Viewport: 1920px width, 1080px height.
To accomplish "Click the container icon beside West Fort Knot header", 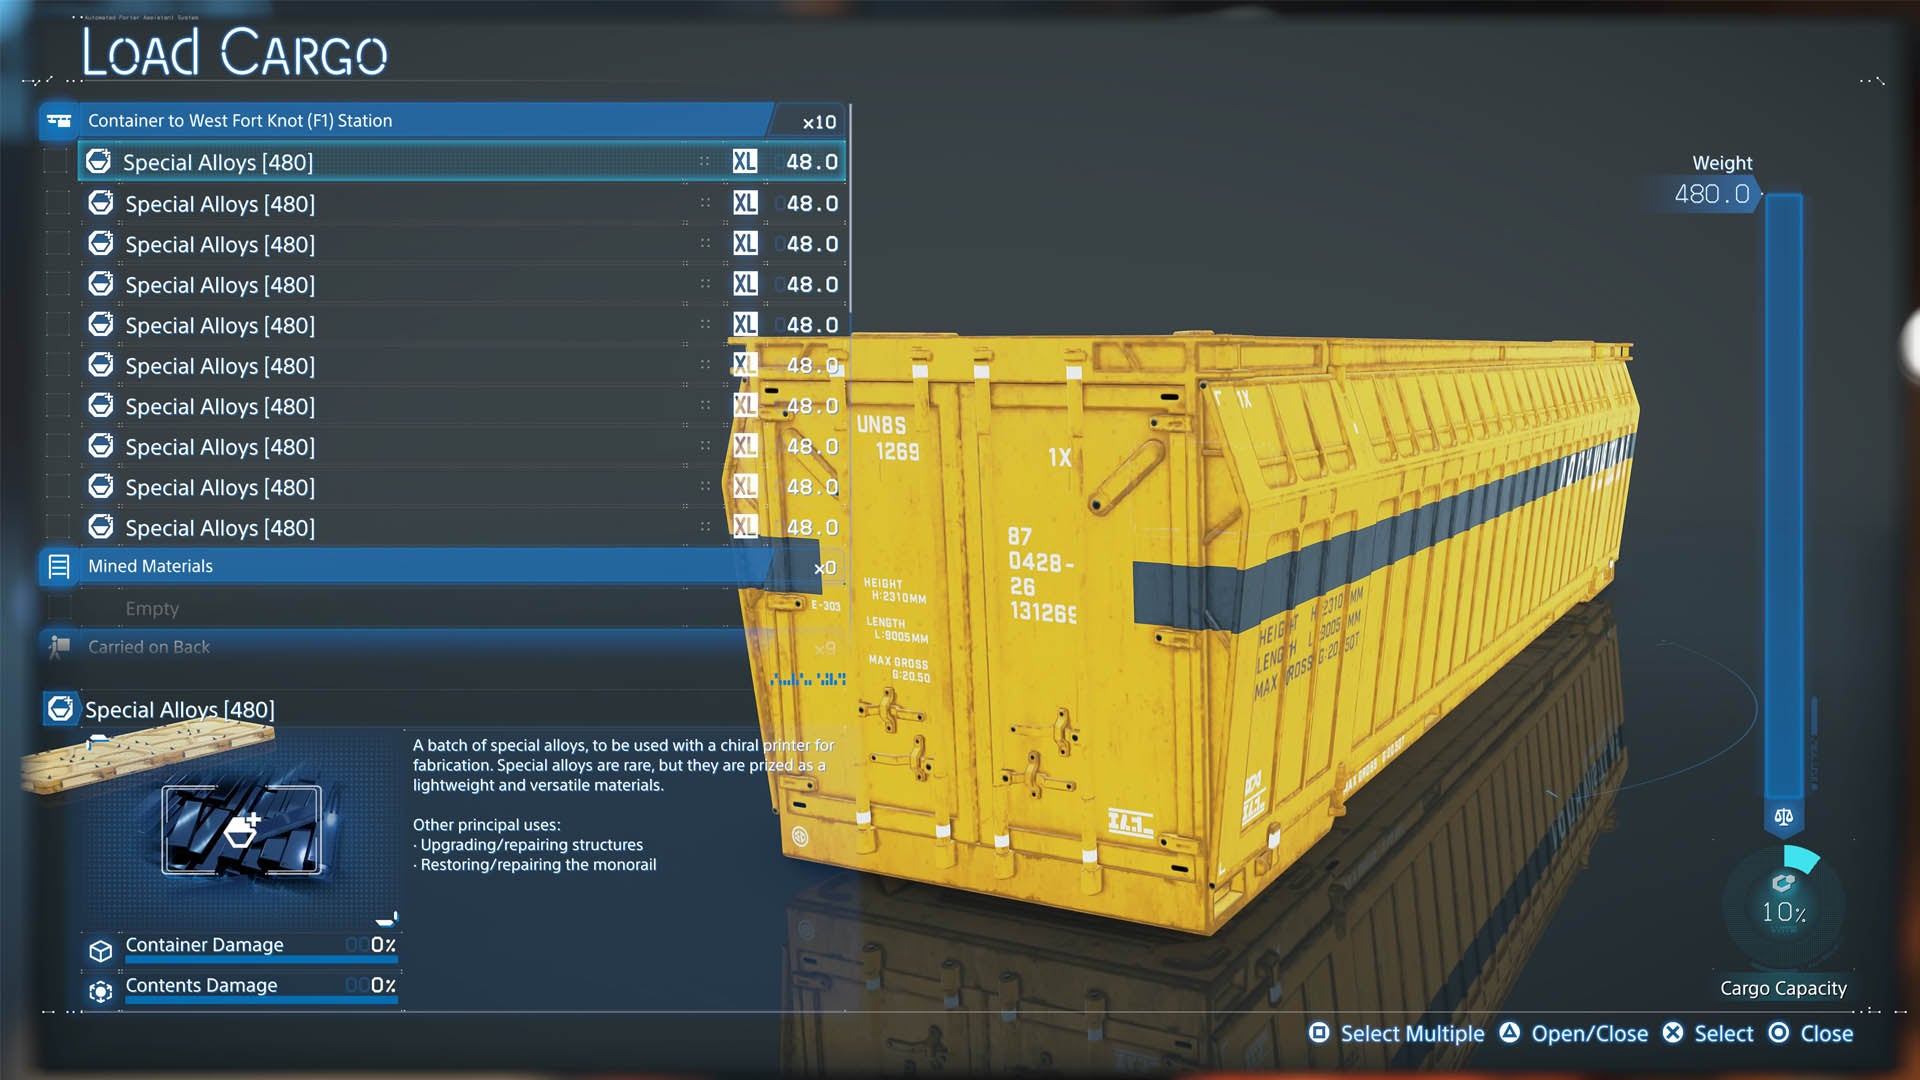I will click(x=59, y=121).
